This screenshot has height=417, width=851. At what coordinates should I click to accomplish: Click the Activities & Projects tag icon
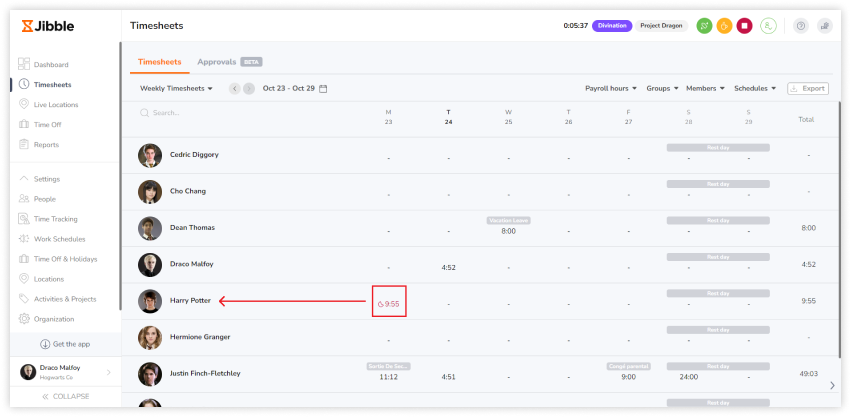24,299
